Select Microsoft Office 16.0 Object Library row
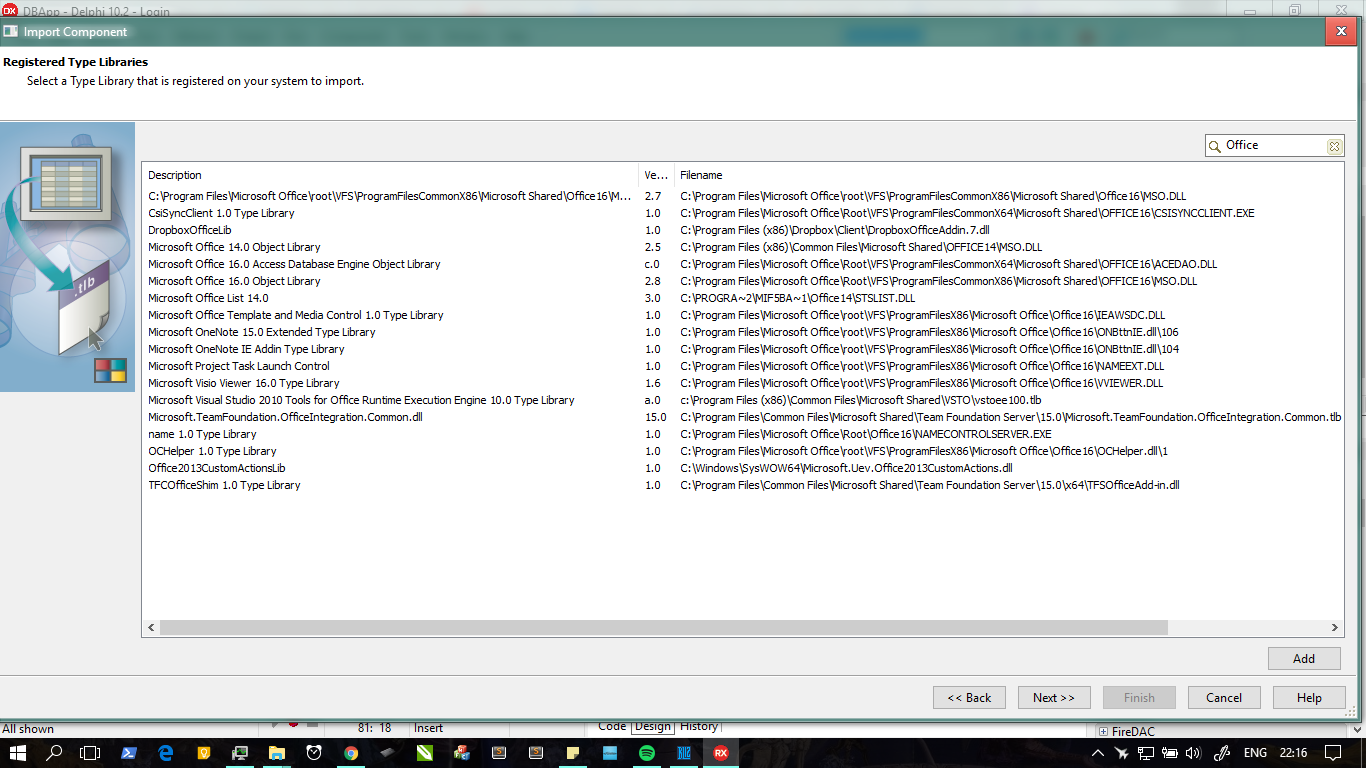 click(x=234, y=281)
